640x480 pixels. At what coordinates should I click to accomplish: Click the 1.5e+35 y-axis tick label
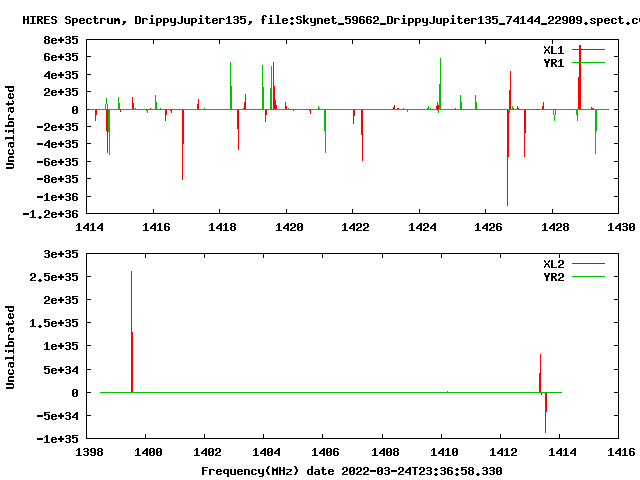tap(53, 323)
